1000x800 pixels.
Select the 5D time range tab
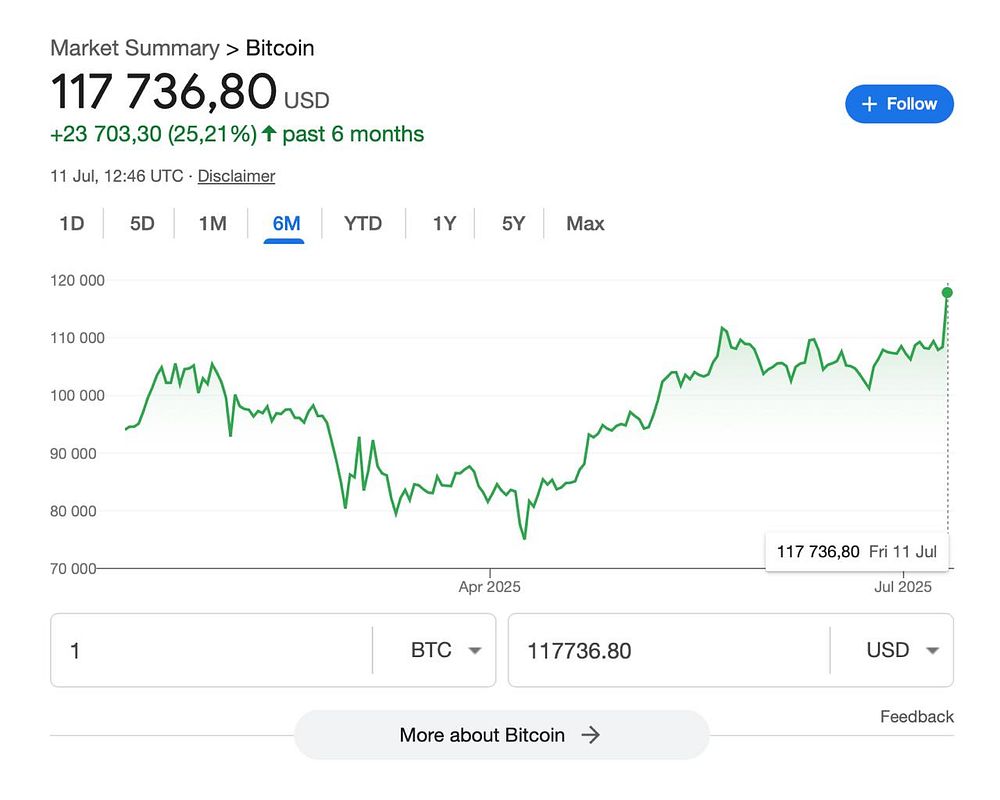(x=142, y=223)
